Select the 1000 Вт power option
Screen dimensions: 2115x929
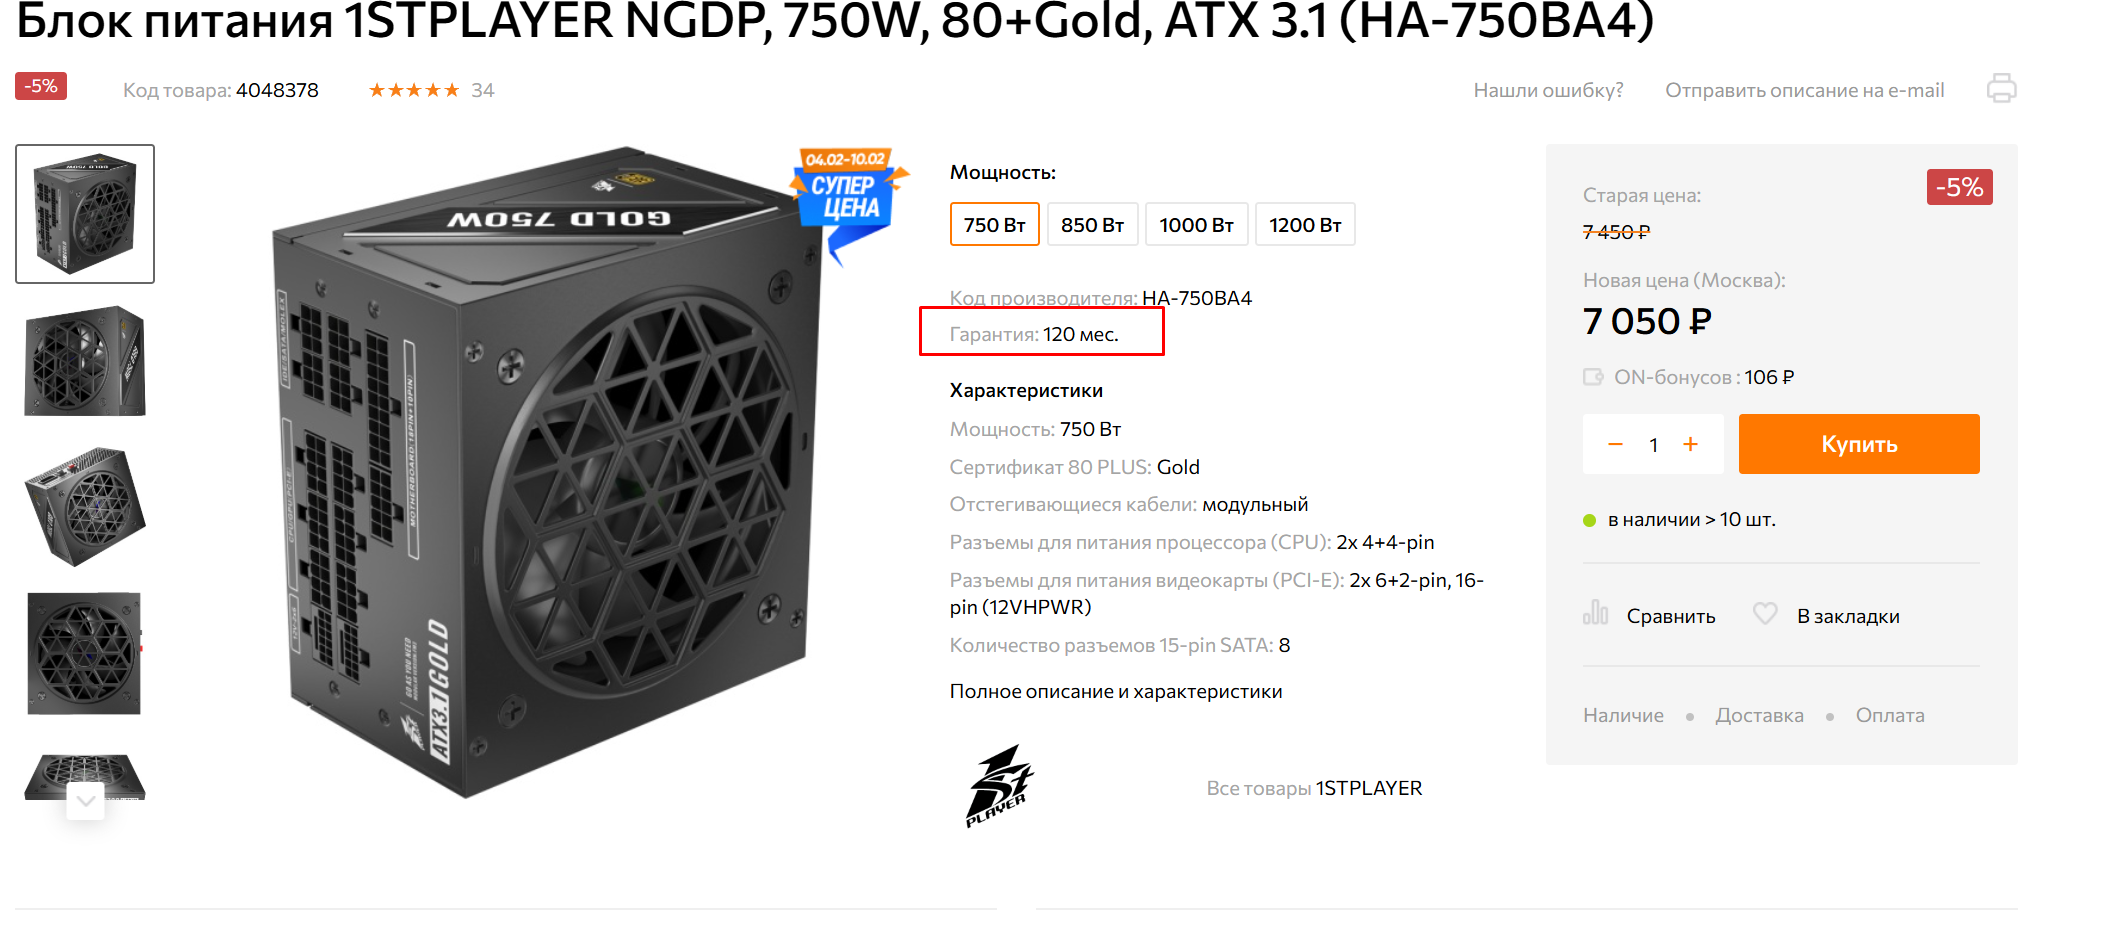tap(1196, 224)
